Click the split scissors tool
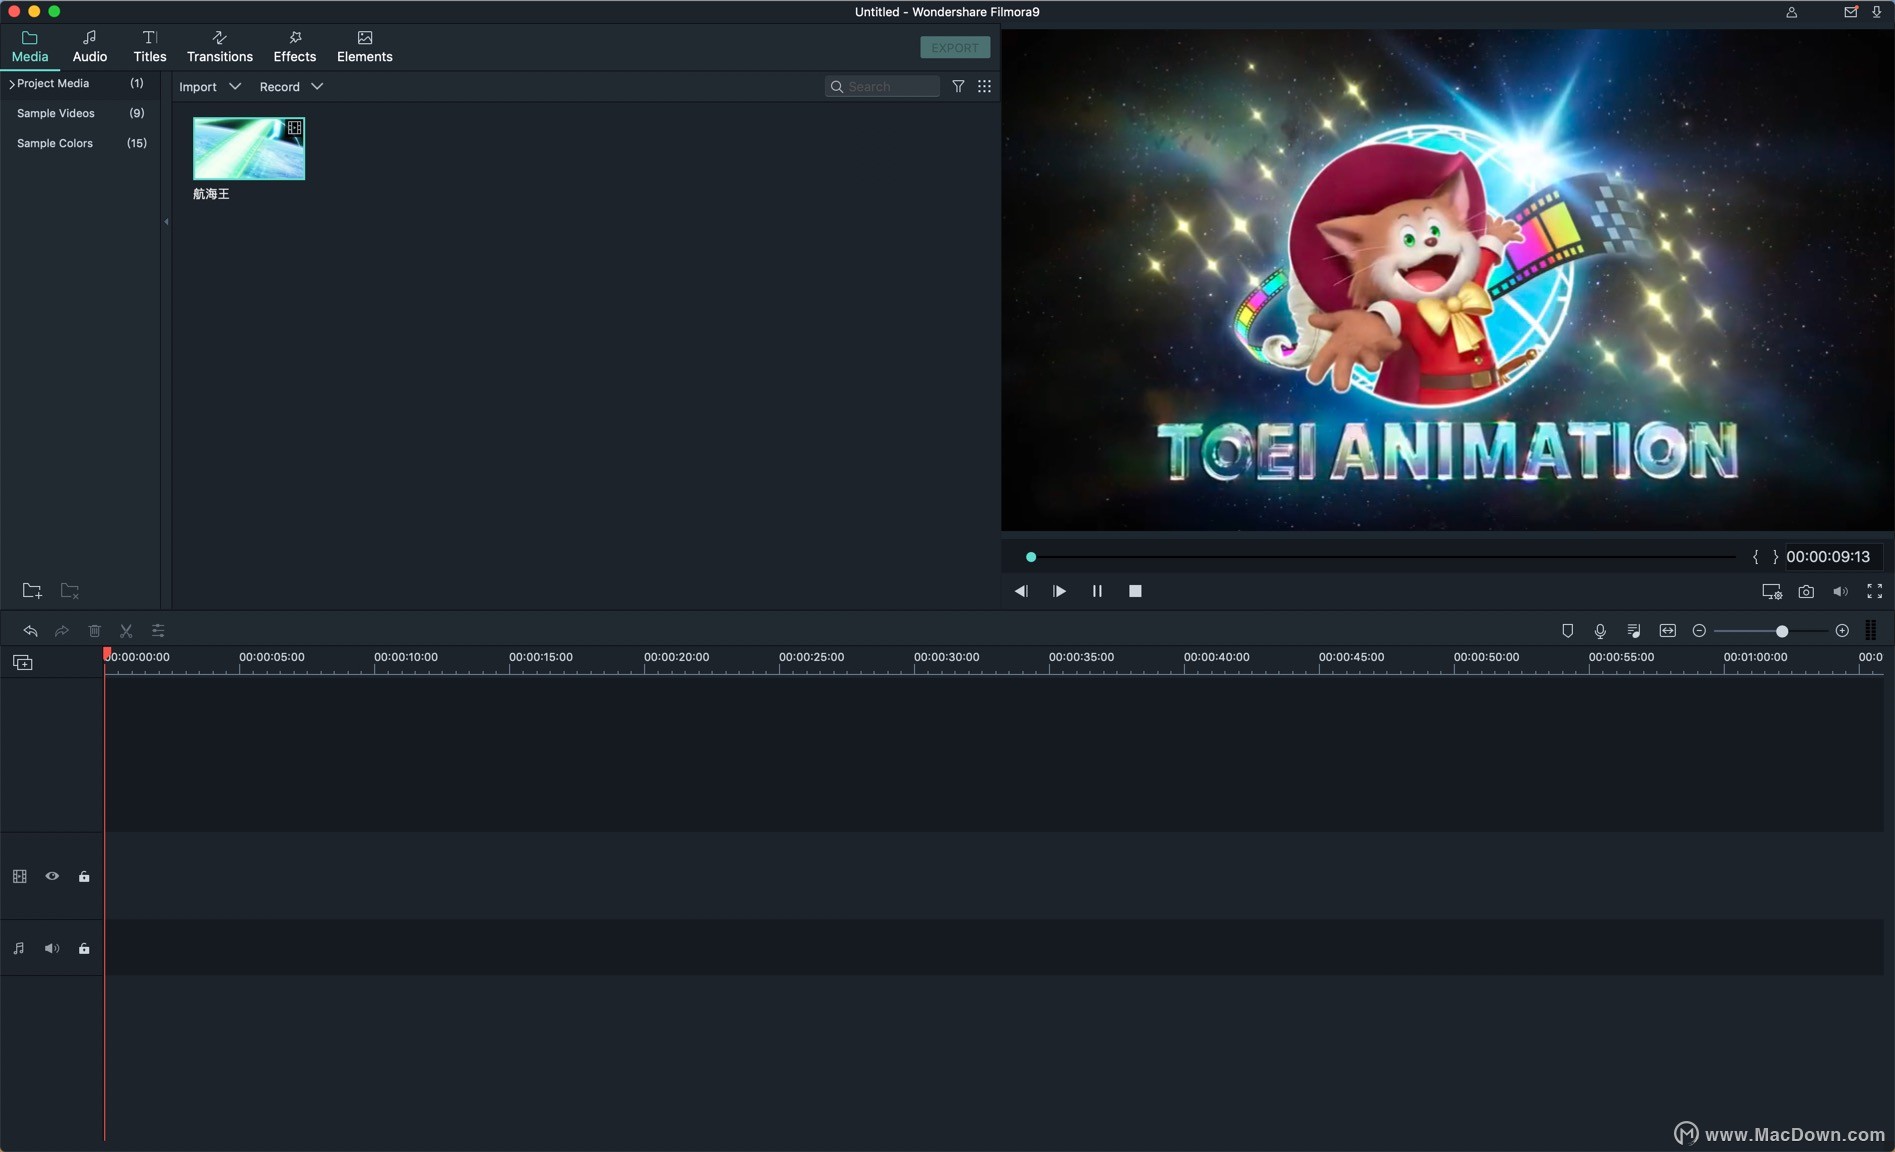Screen dimensions: 1895x1152 point(126,631)
